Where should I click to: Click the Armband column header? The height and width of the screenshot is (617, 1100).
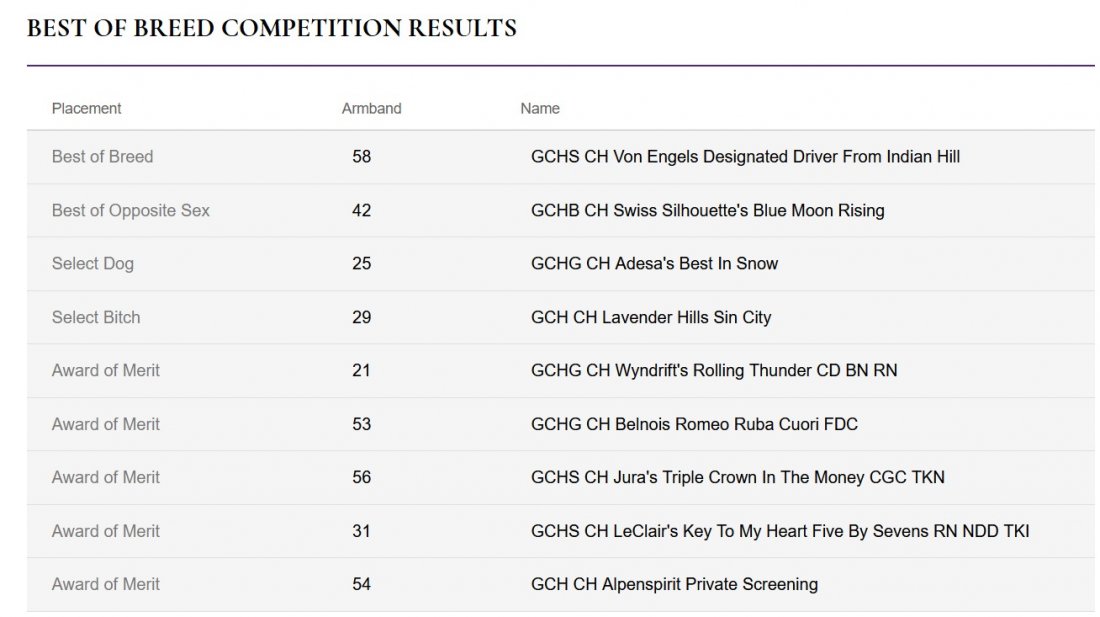[x=371, y=109]
